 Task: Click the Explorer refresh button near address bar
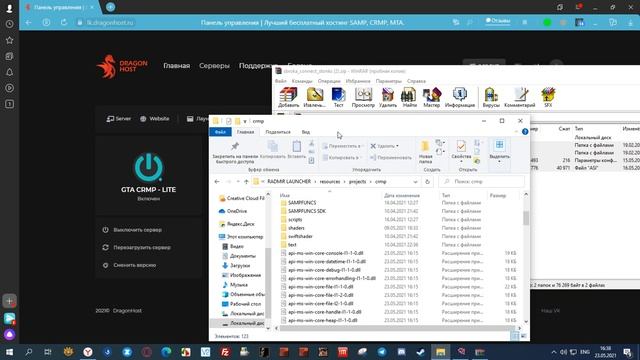pyautogui.click(x=427, y=182)
